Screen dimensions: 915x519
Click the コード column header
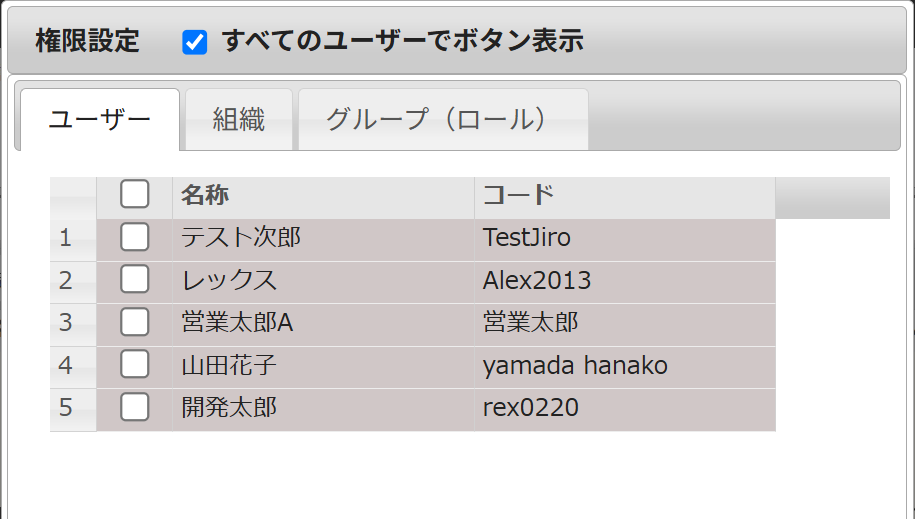(x=625, y=198)
